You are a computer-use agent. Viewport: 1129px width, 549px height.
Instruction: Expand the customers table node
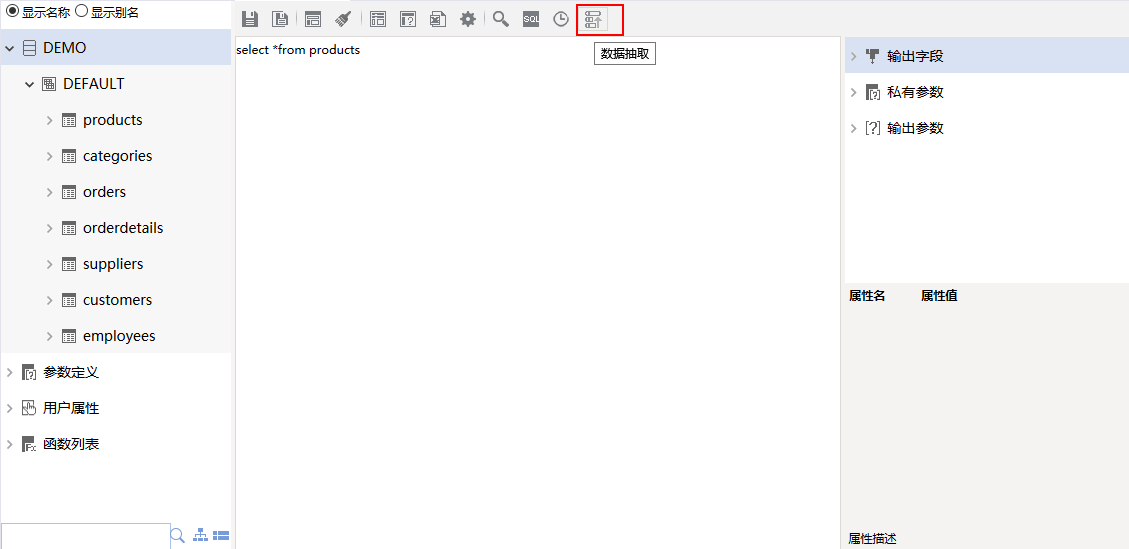(x=50, y=300)
